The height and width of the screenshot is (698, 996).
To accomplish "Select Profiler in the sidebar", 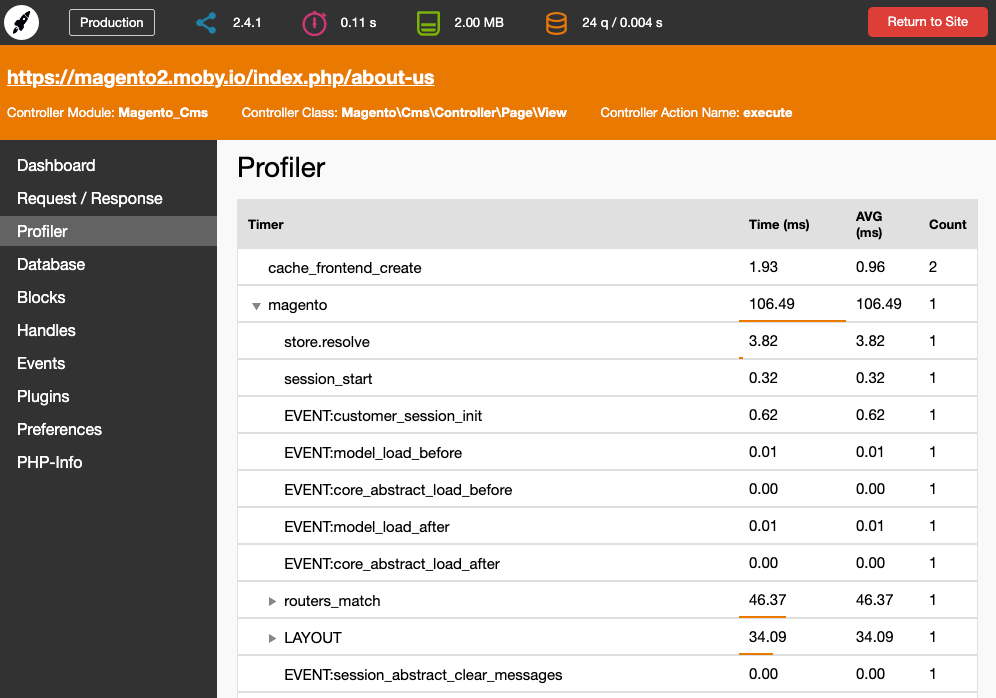I will tap(108, 231).
